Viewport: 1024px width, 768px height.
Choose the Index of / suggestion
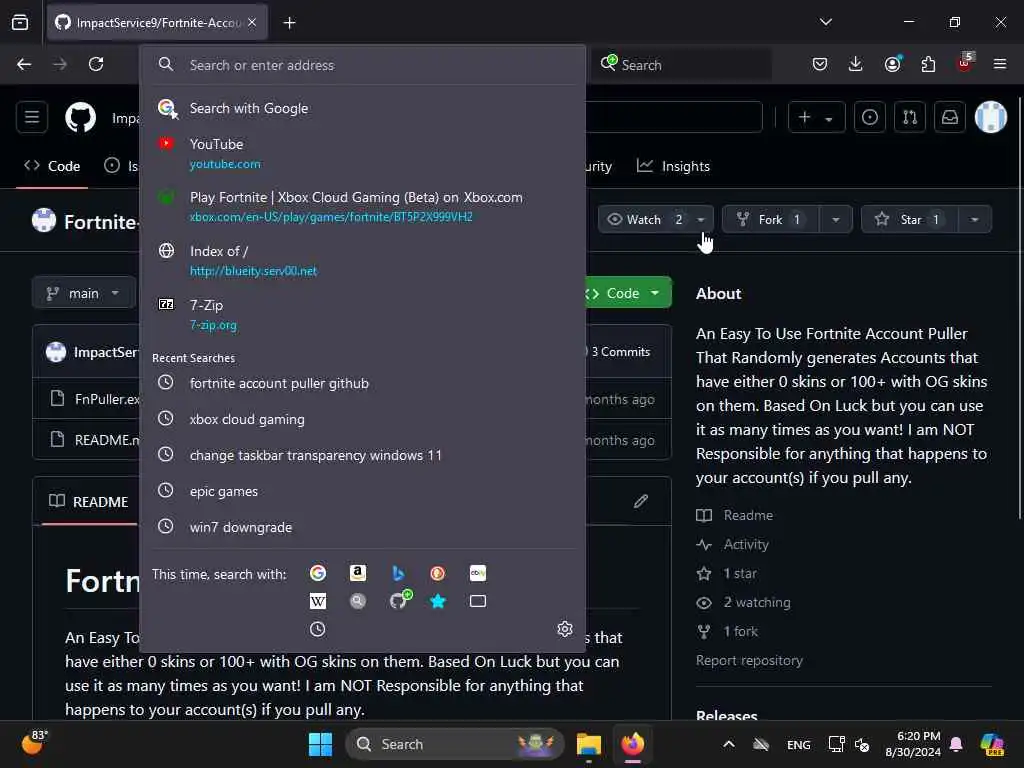pos(363,260)
